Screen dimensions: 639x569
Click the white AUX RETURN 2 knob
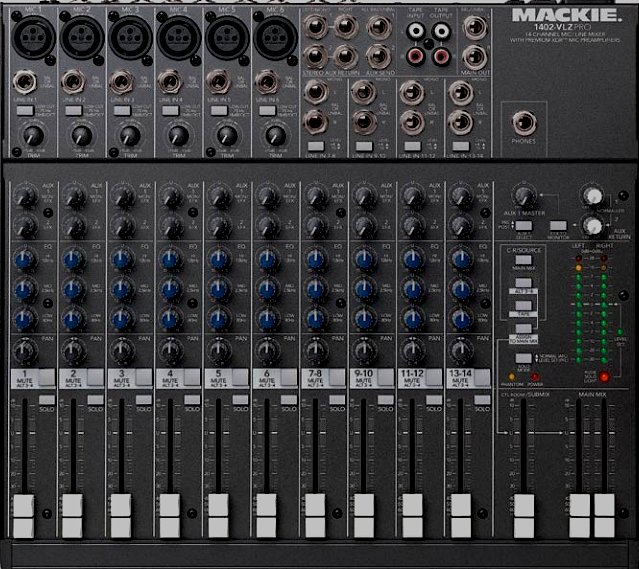coord(593,225)
